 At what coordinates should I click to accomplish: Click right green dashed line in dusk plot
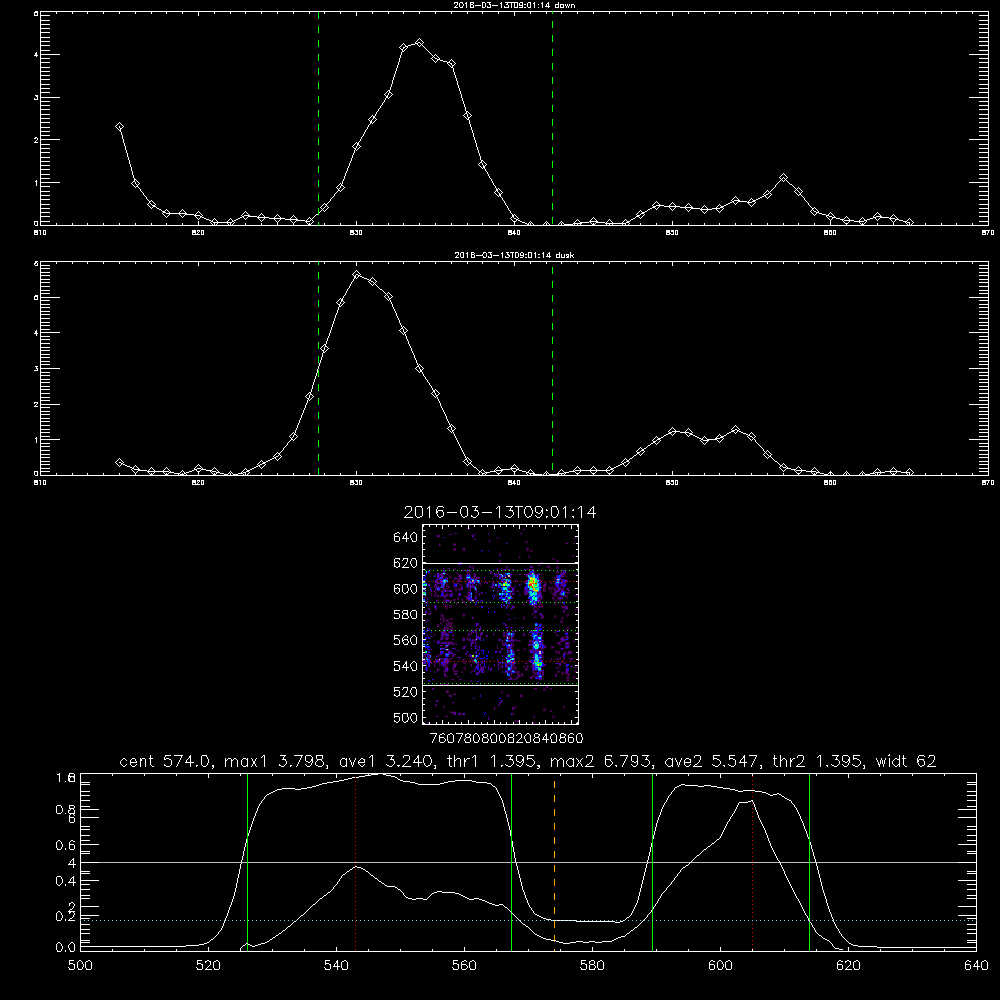coord(552,369)
